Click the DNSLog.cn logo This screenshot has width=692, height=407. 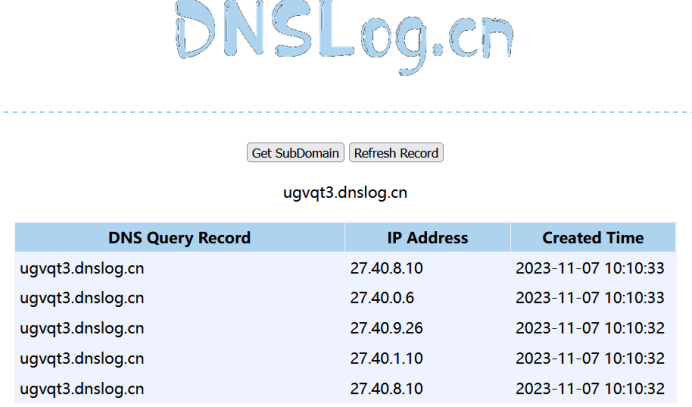pyautogui.click(x=345, y=37)
